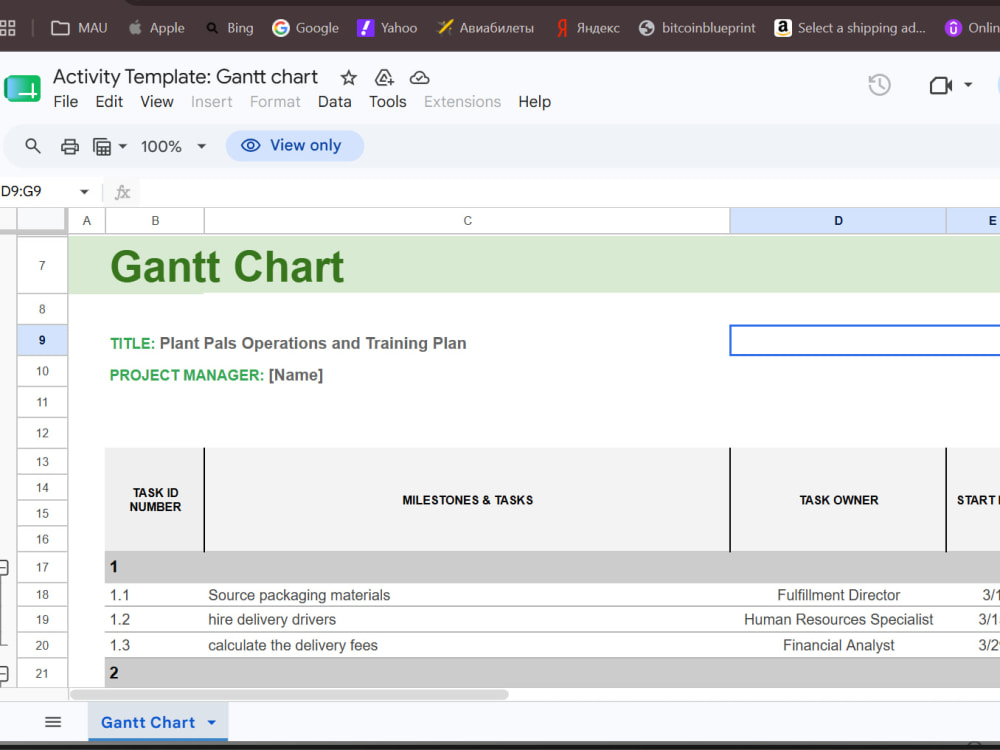Screen dimensions: 1000x750
Task: Click the formula bar field
Action: coord(569,191)
